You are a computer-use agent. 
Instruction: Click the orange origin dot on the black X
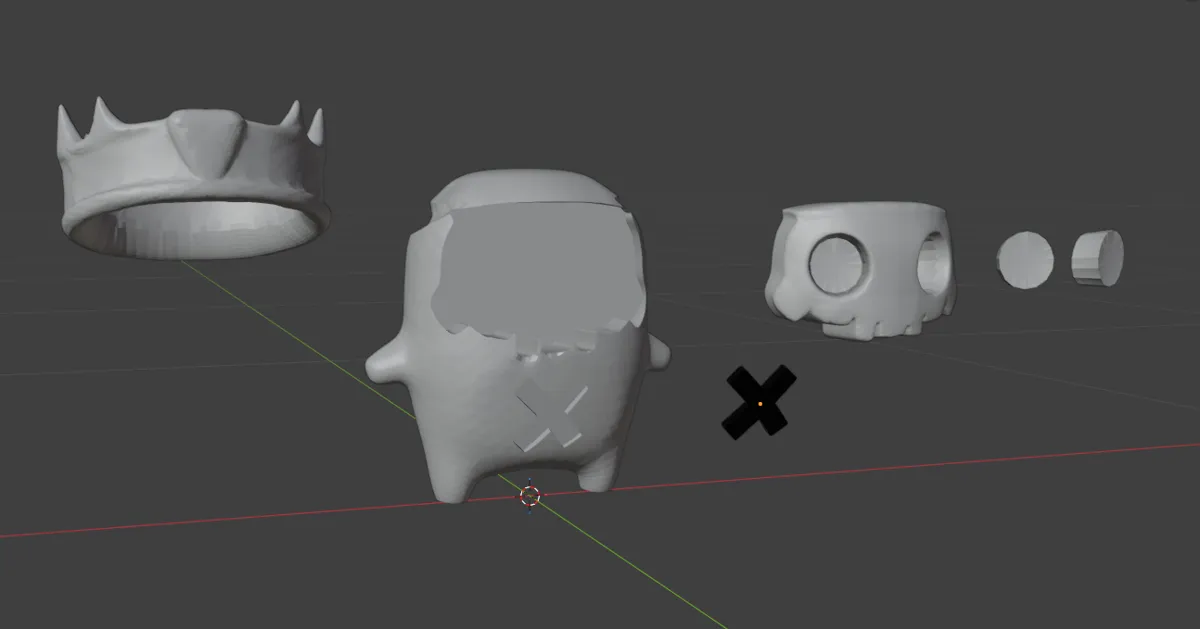click(x=760, y=403)
